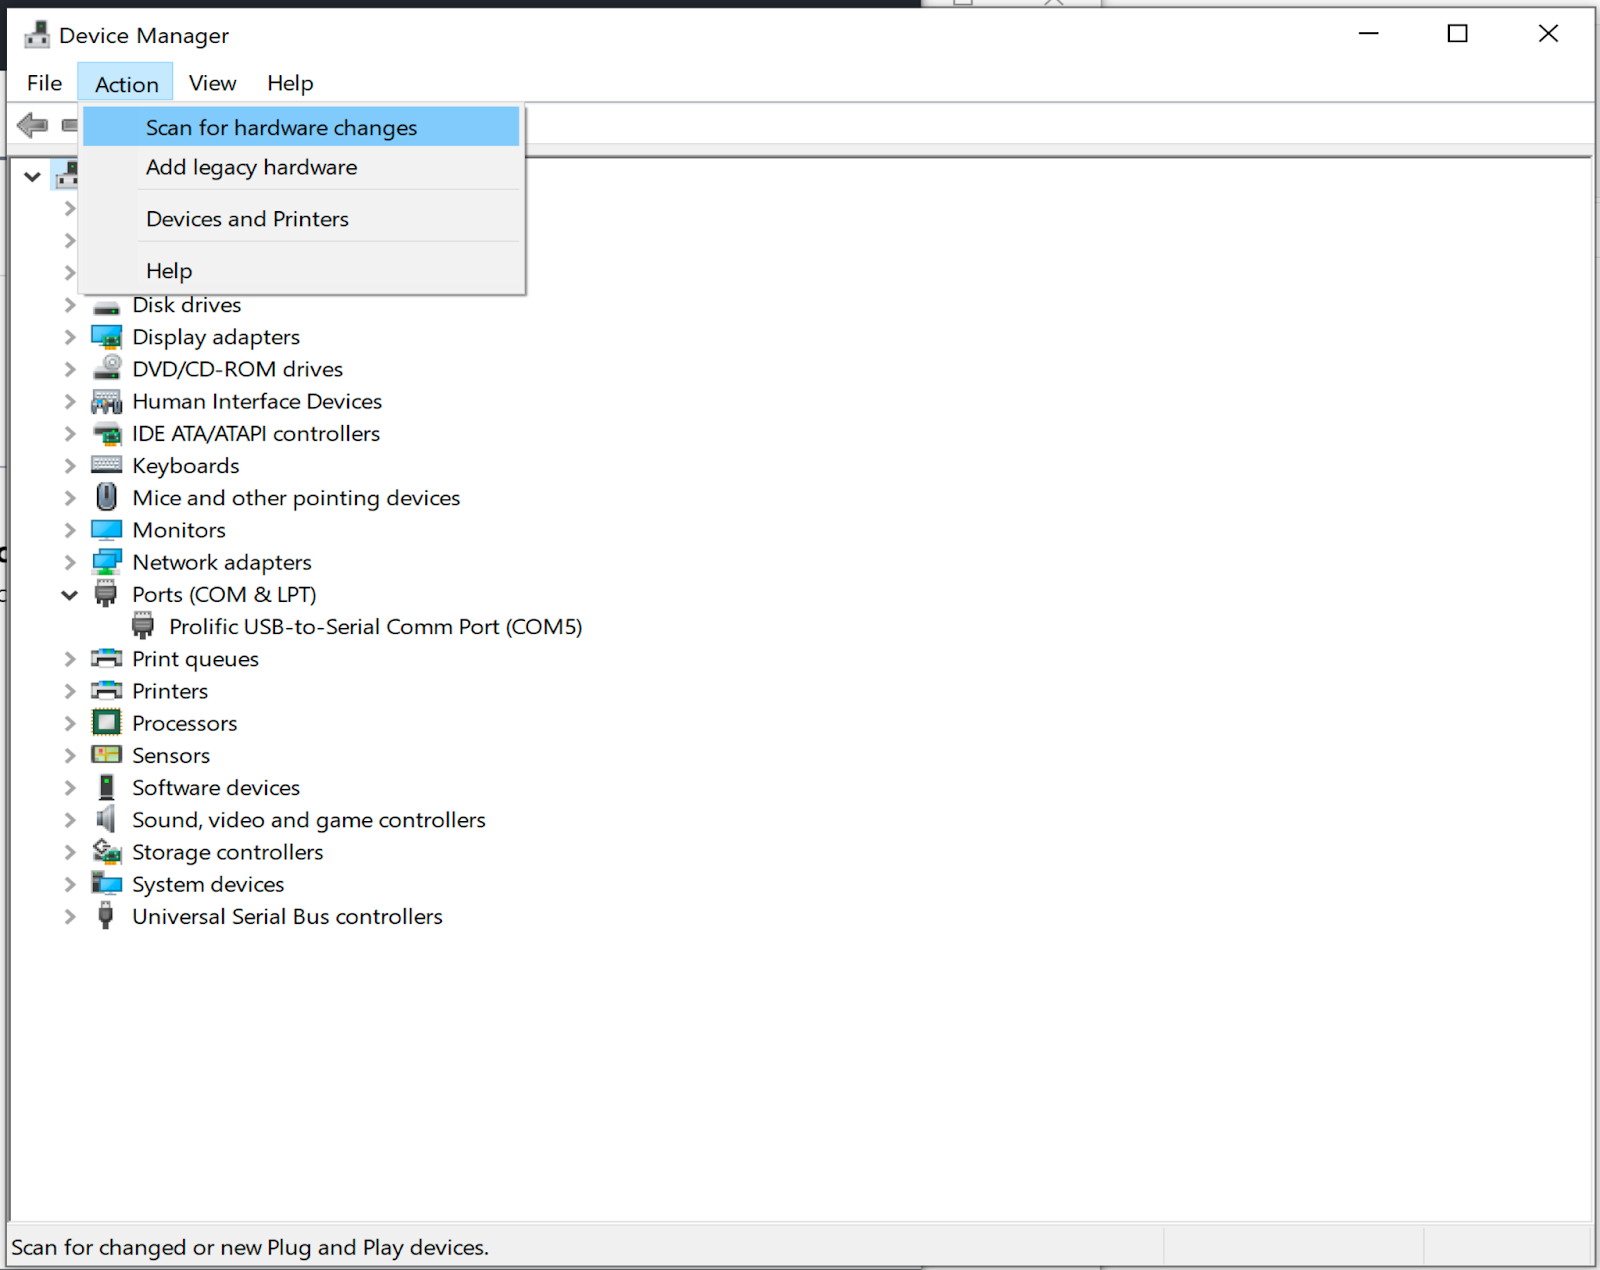
Task: Select the Sensors icon
Action: [106, 755]
